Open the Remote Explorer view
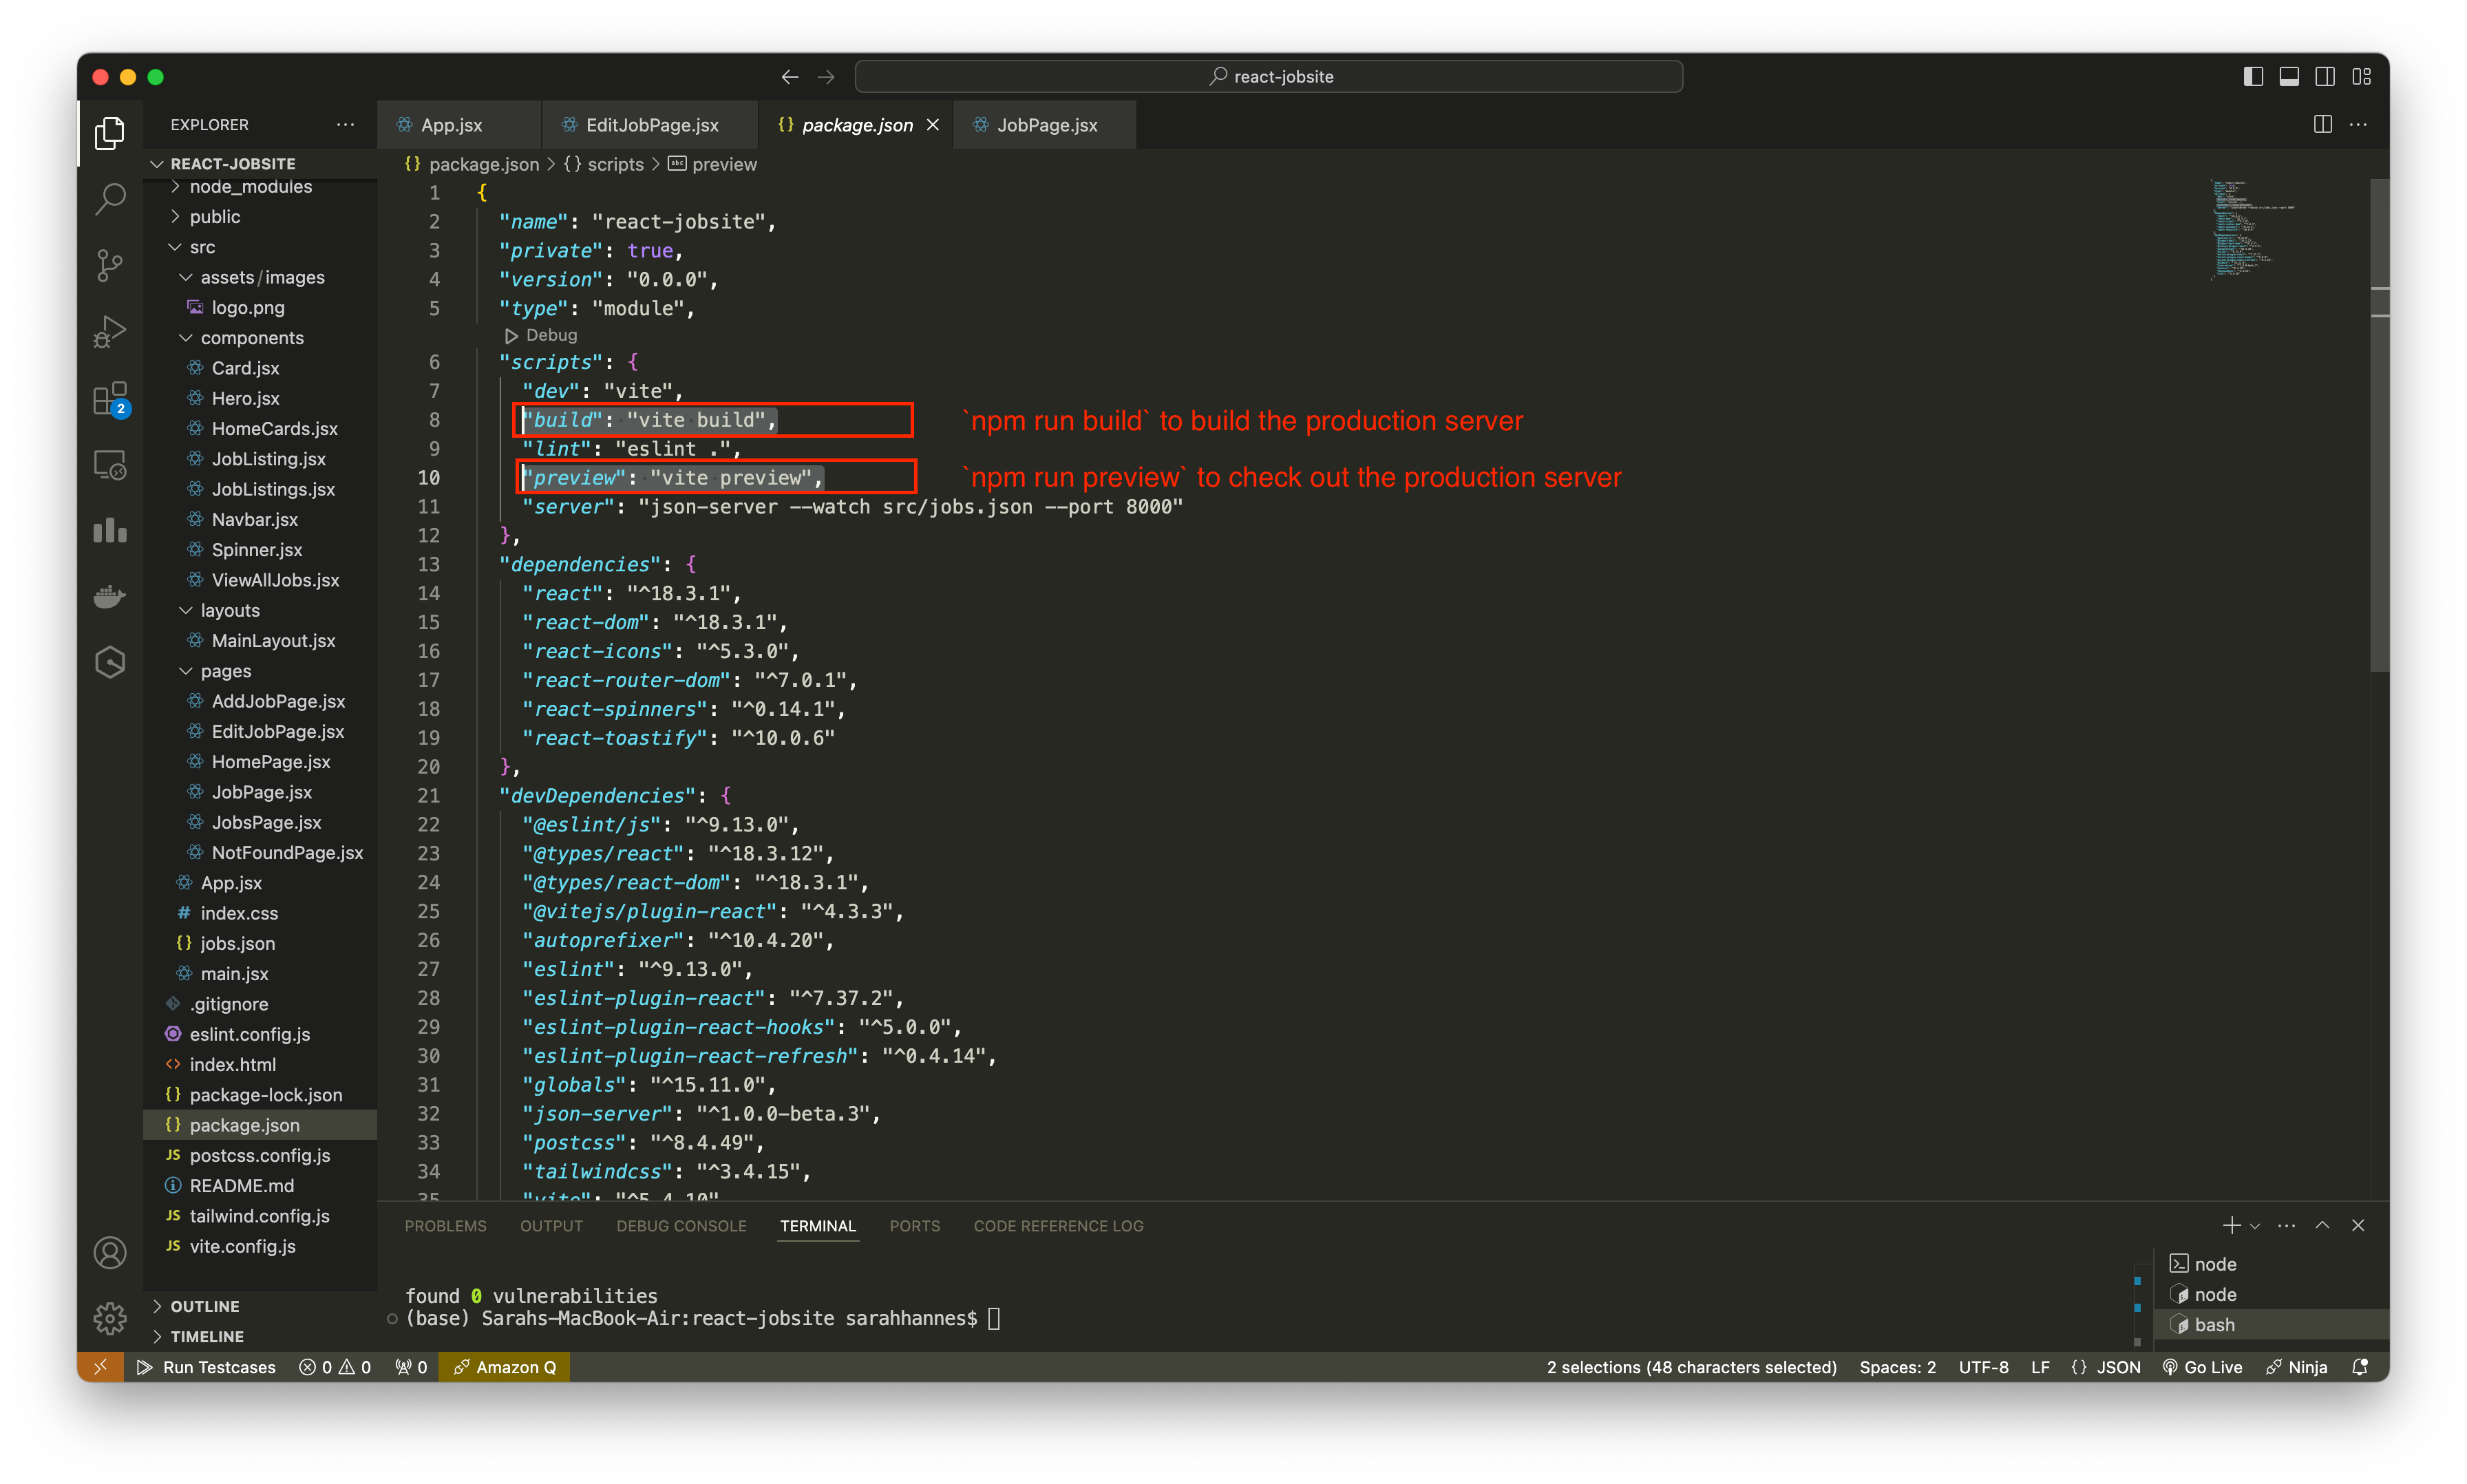This screenshot has height=1484, width=2467. point(110,464)
